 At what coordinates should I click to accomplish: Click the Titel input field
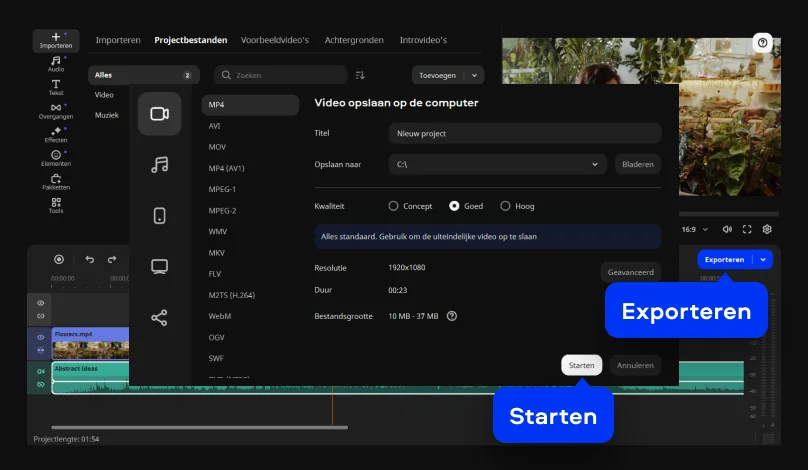524,133
